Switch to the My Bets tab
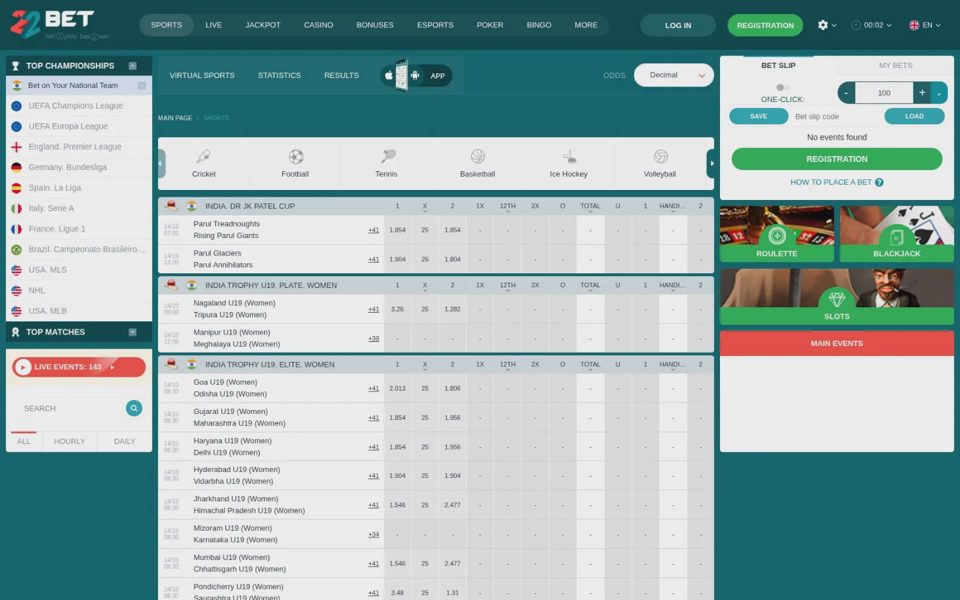Image resolution: width=960 pixels, height=600 pixels. (895, 66)
